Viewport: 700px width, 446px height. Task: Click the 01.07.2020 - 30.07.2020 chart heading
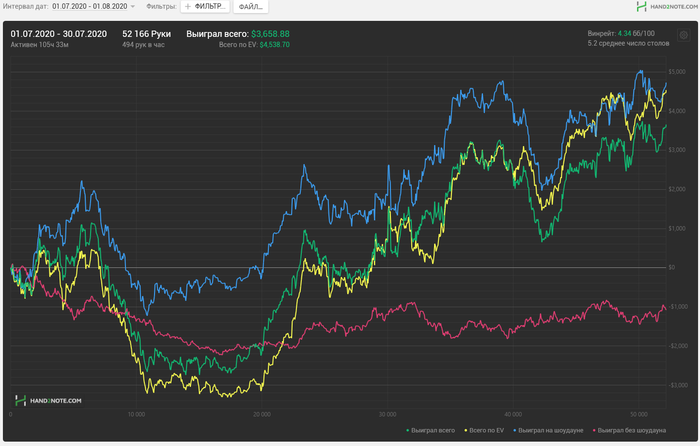point(58,34)
